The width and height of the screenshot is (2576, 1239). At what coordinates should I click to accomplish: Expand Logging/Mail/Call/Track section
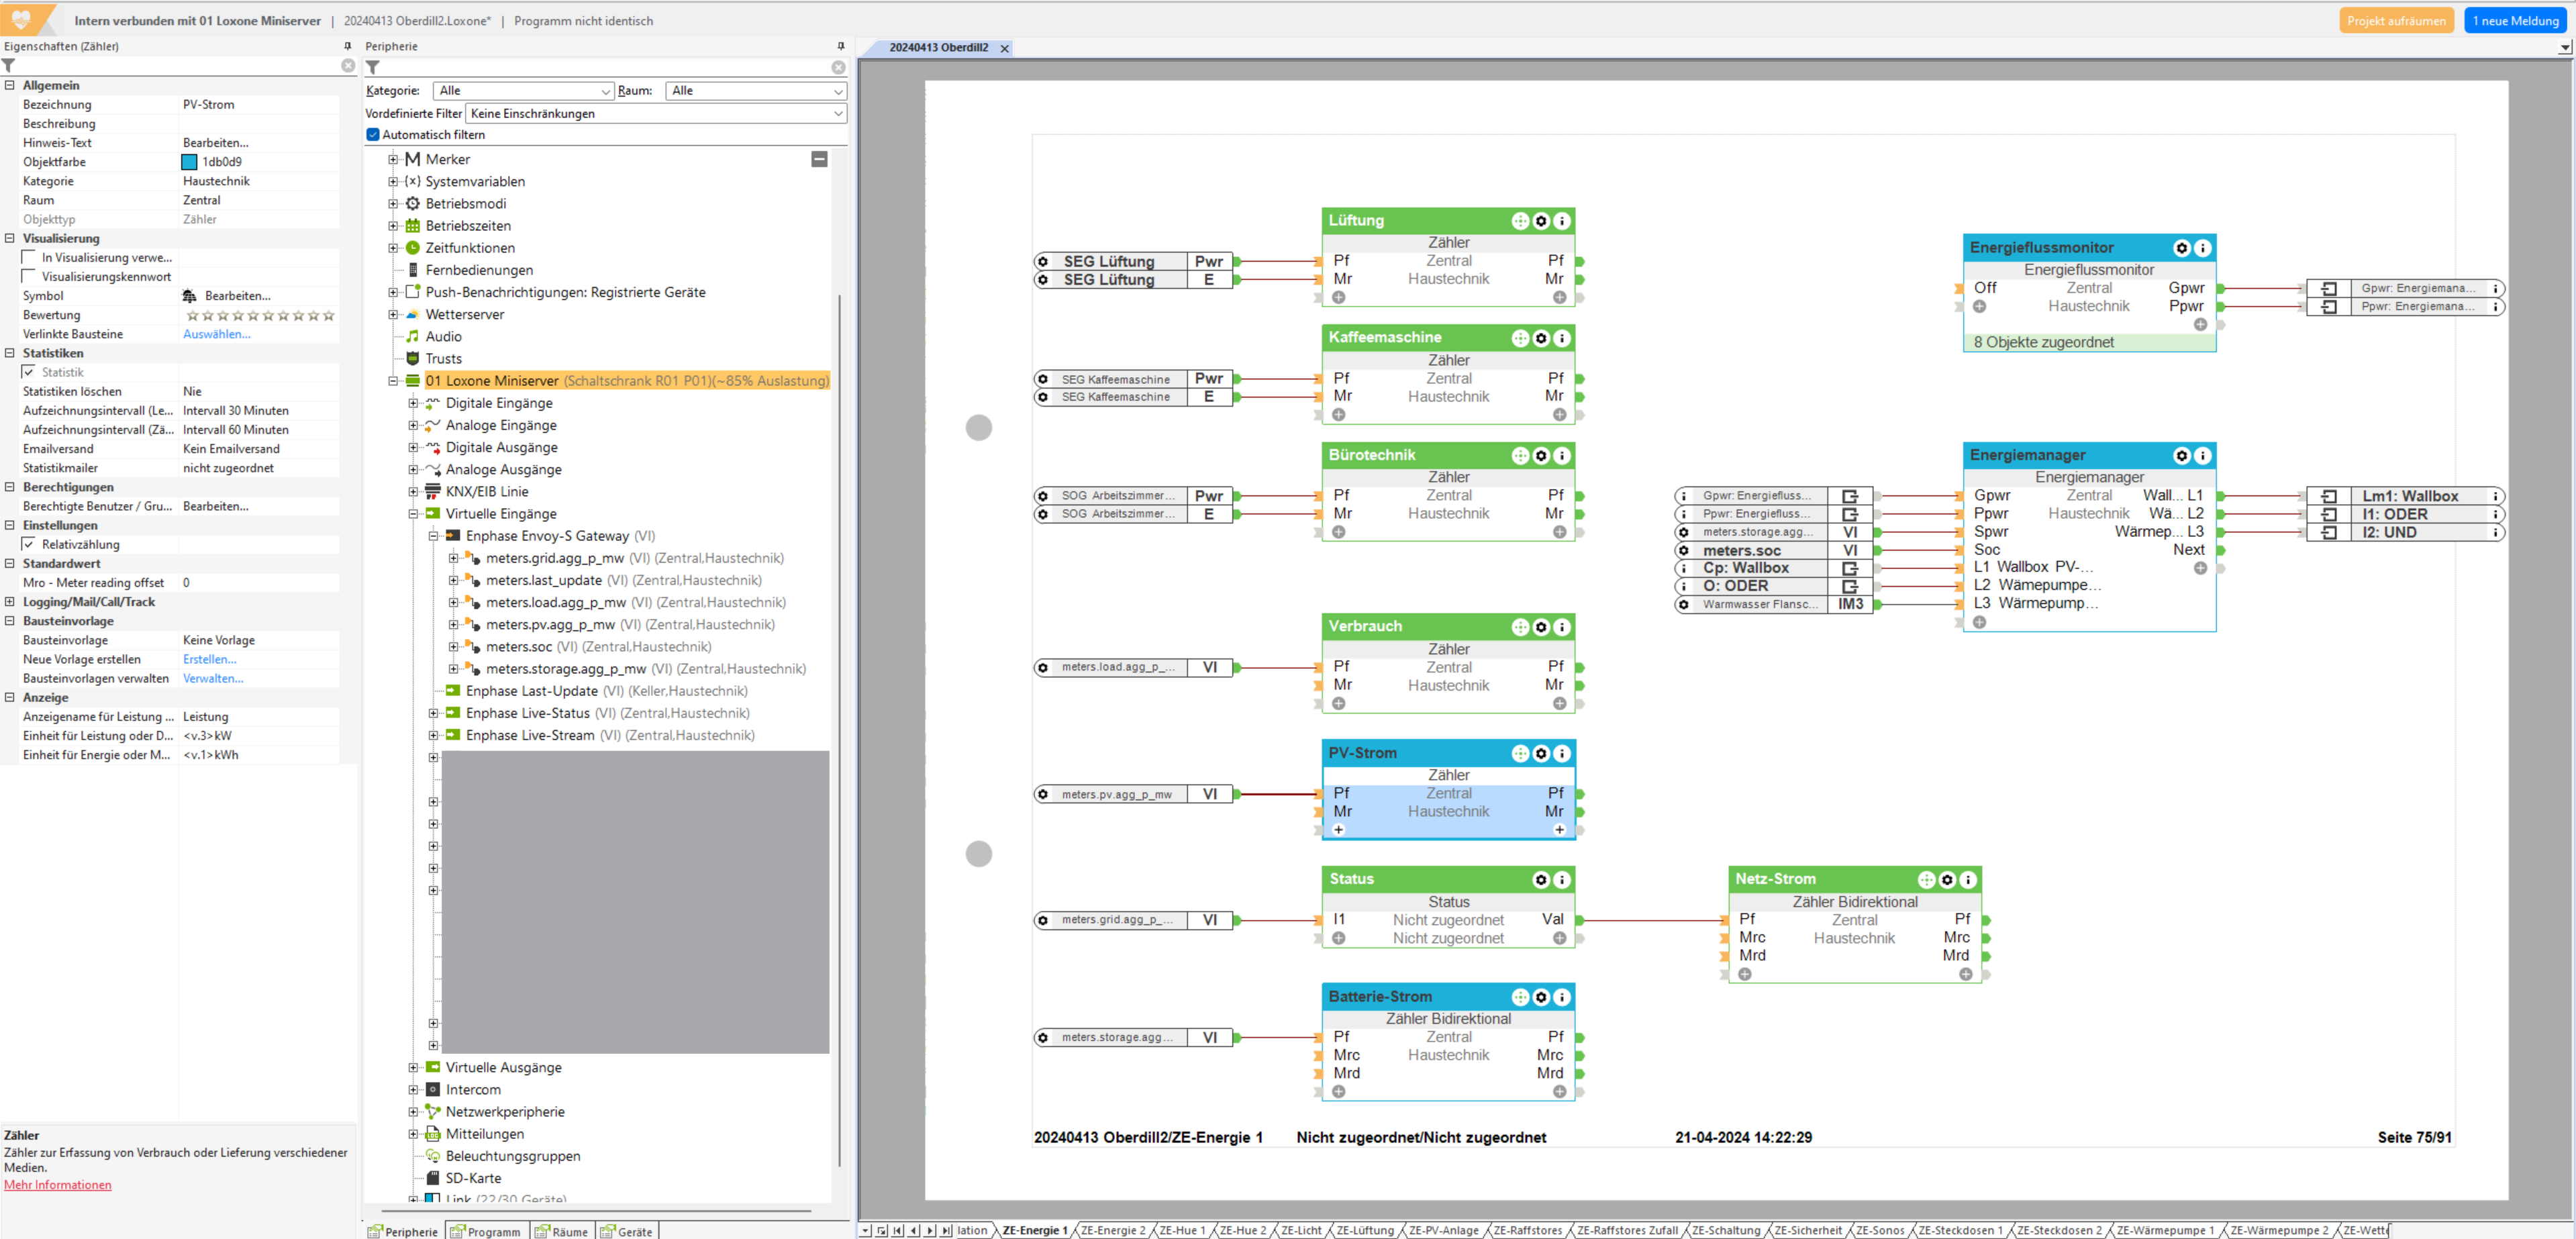10,602
